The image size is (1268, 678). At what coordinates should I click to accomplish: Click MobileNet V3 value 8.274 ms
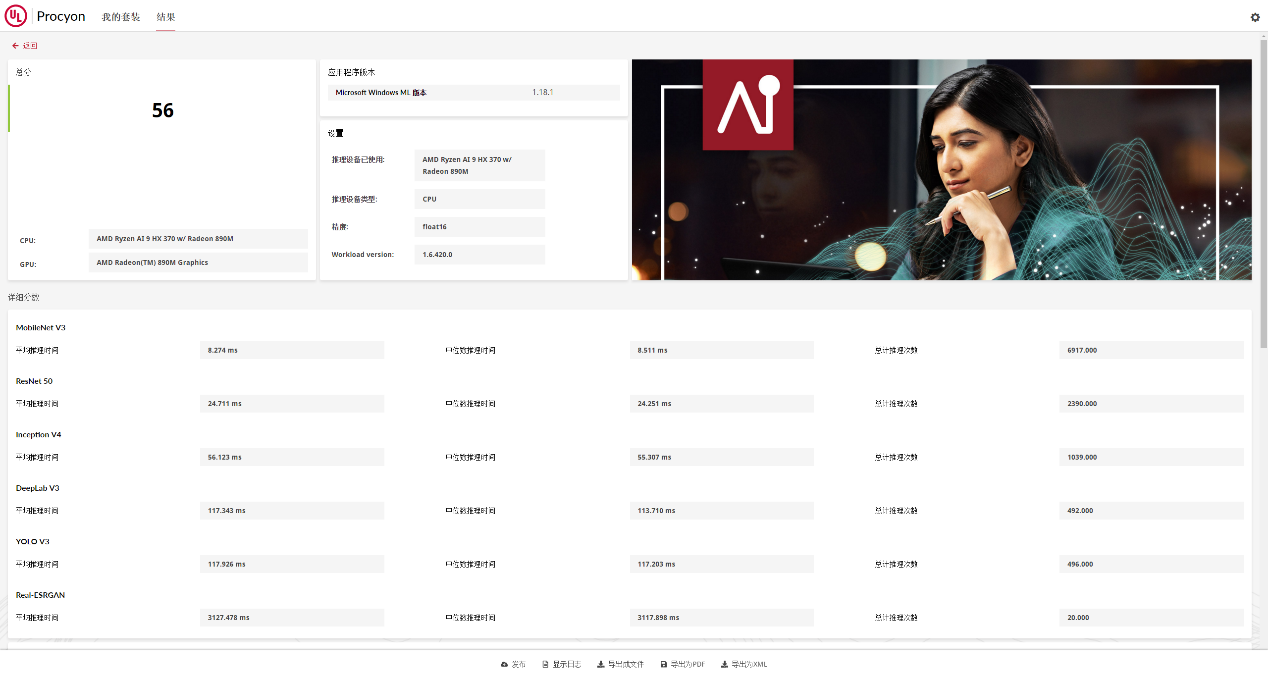[291, 350]
